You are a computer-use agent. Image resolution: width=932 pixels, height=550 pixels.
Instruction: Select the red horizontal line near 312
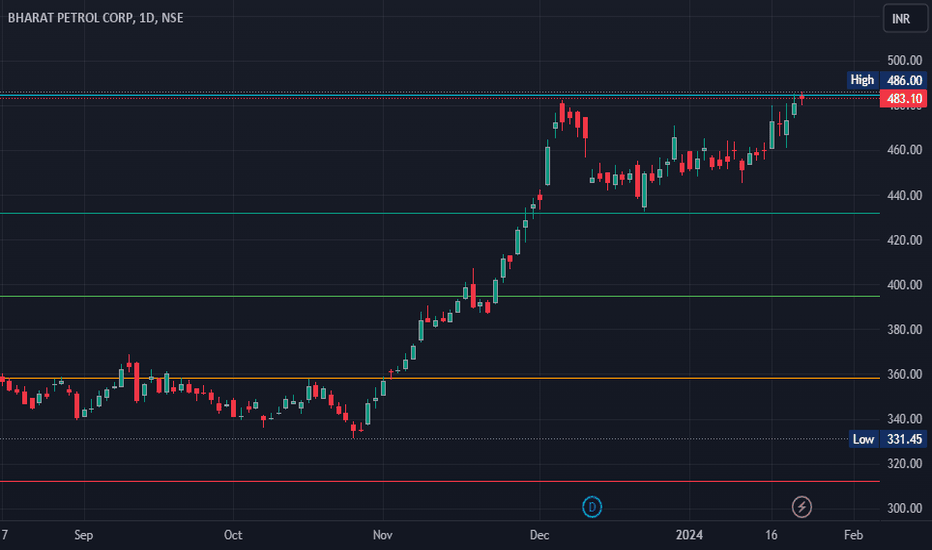pyautogui.click(x=440, y=482)
